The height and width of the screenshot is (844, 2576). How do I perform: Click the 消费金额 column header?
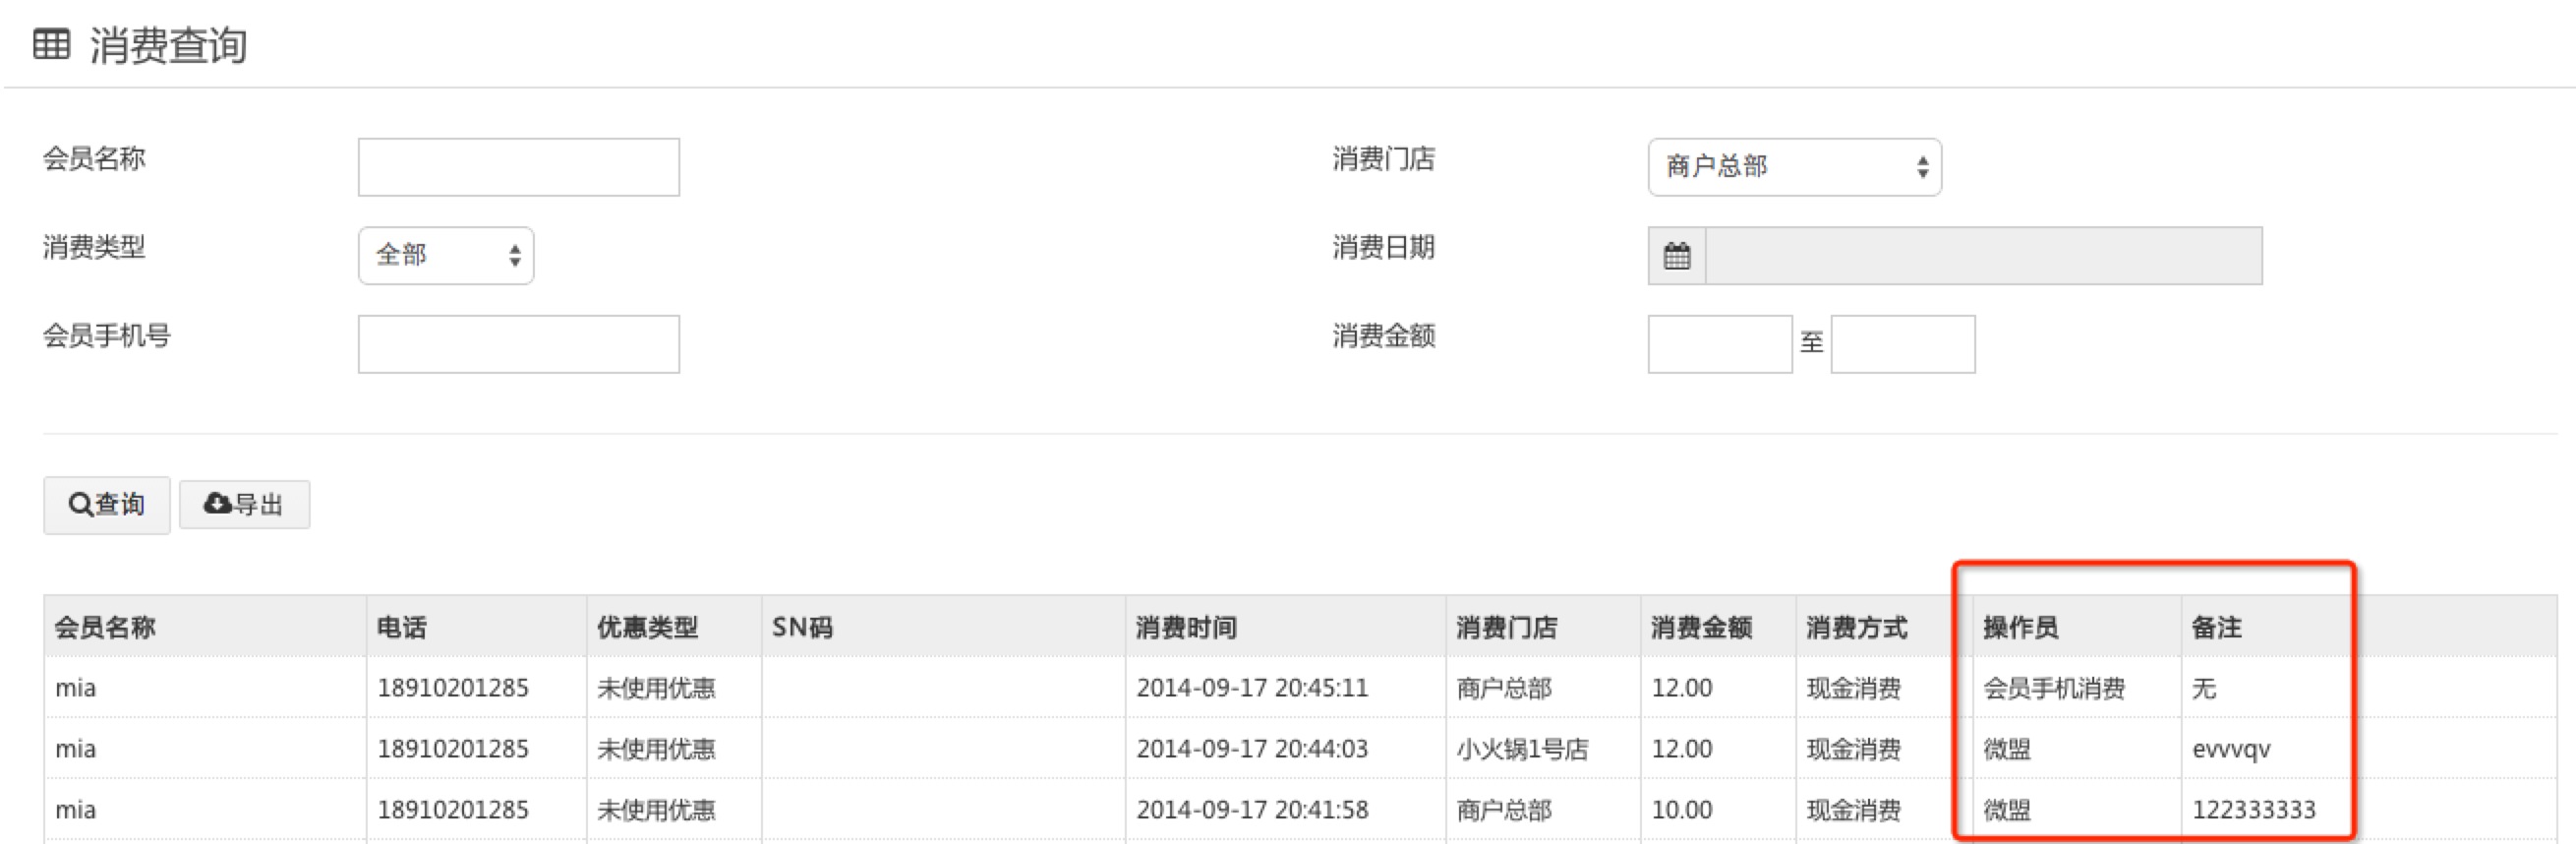tap(1701, 627)
